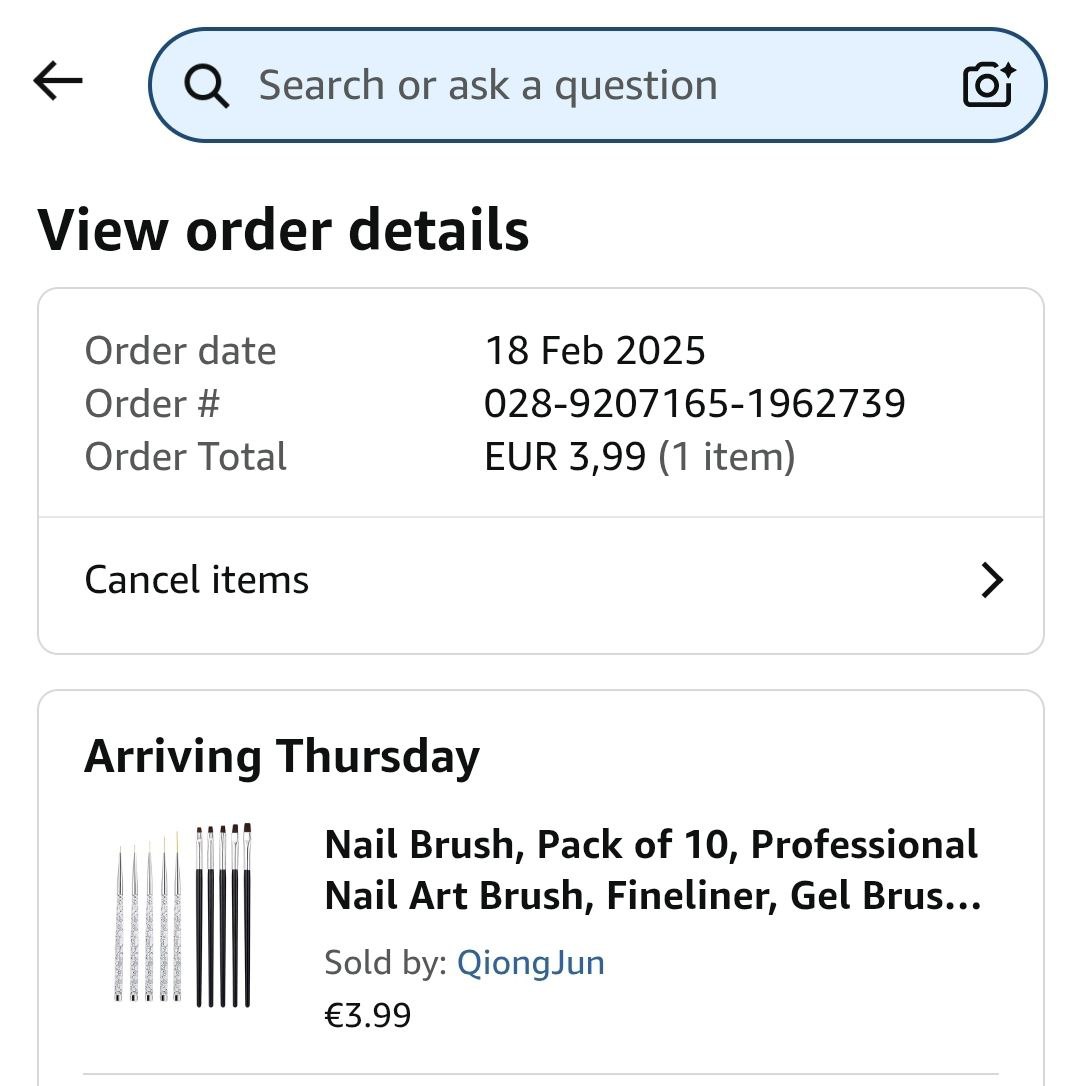Select the 'Cancel items' option text

197,580
